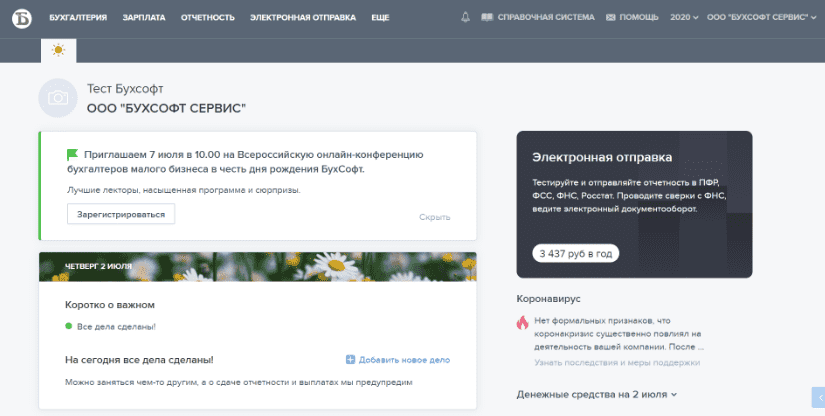Viewport: 825px width, 416px height.
Task: Open the Помощь link
Action: click(x=639, y=17)
